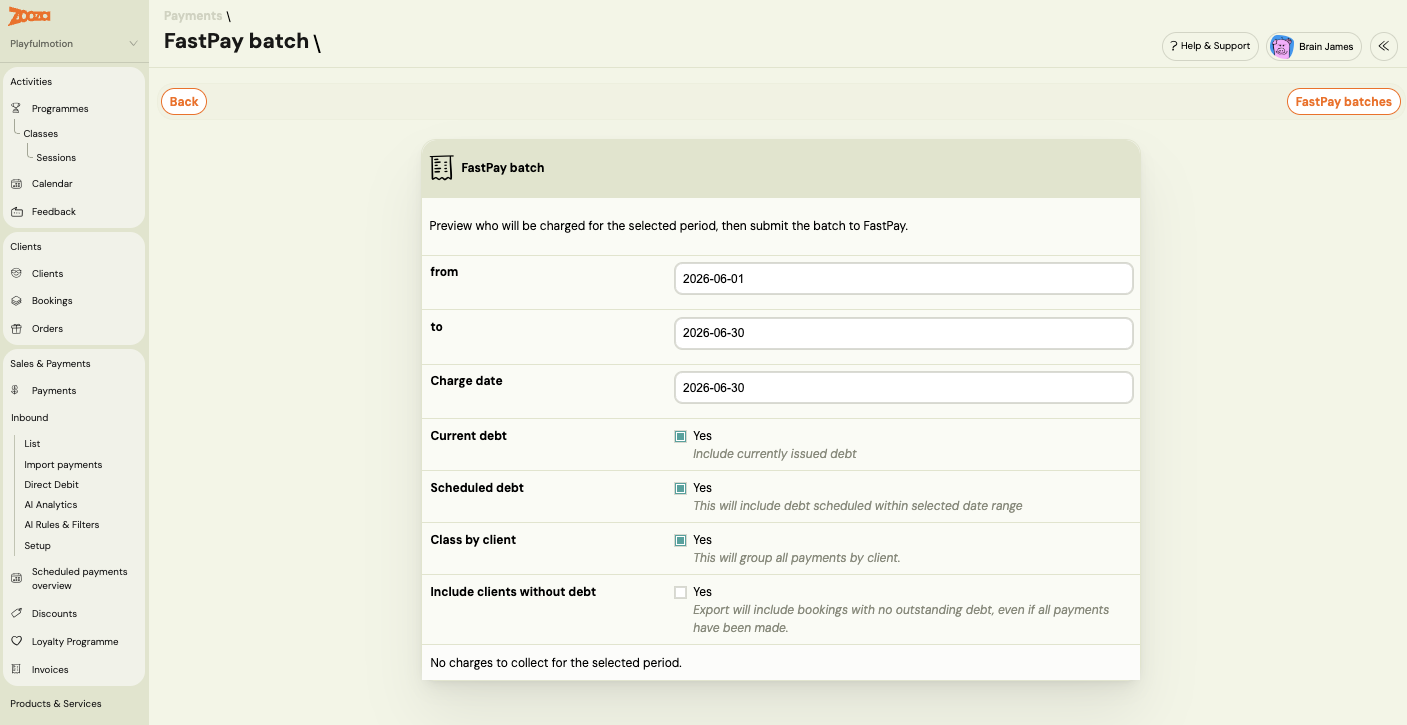The image size is (1407, 725).
Task: Click Brain James avatar picture
Action: point(1282,46)
